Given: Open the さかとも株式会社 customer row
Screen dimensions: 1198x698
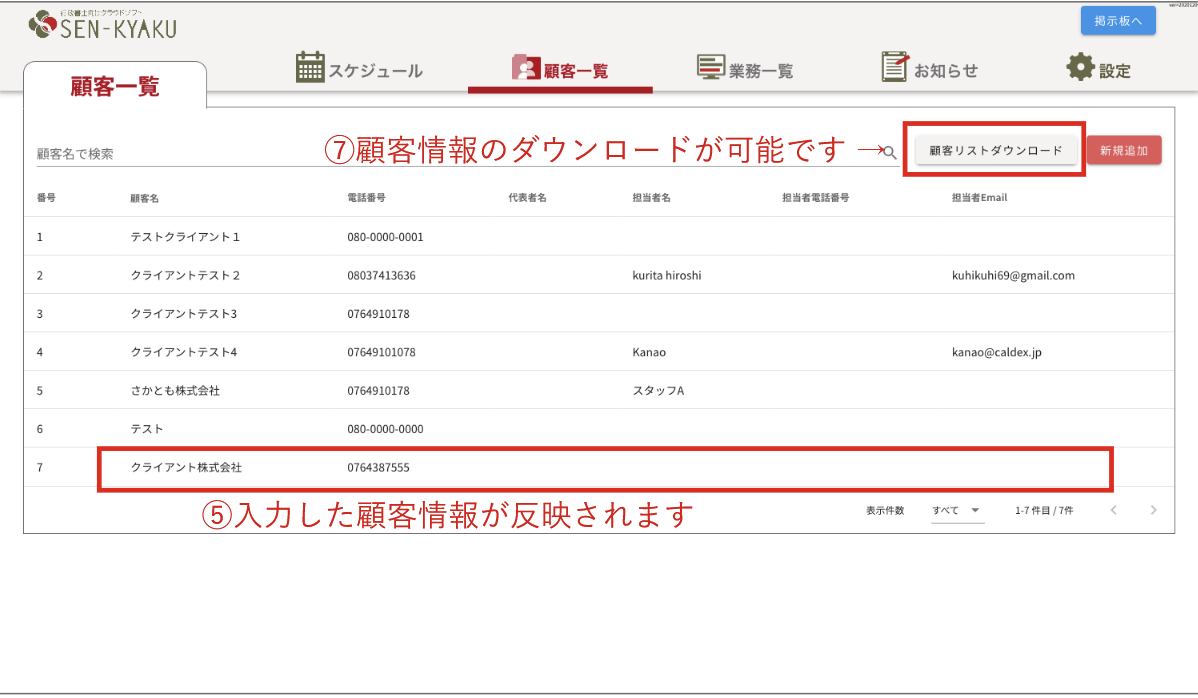Looking at the screenshot, I should [175, 391].
